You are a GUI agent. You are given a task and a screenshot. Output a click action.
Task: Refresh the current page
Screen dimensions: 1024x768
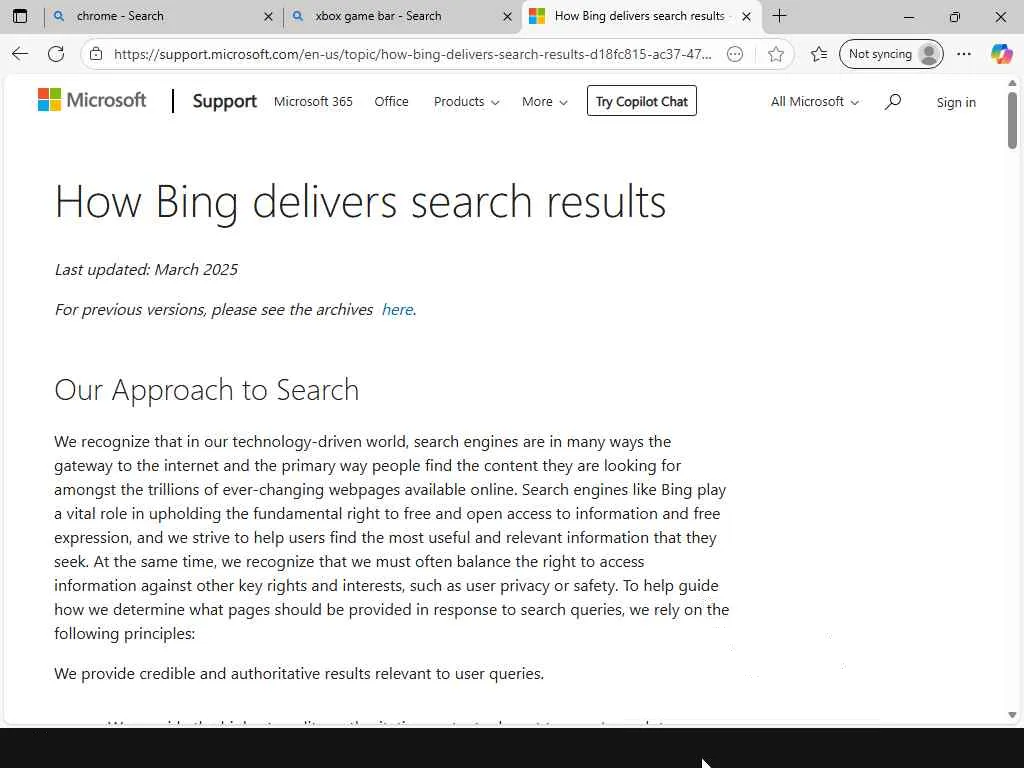coord(56,54)
